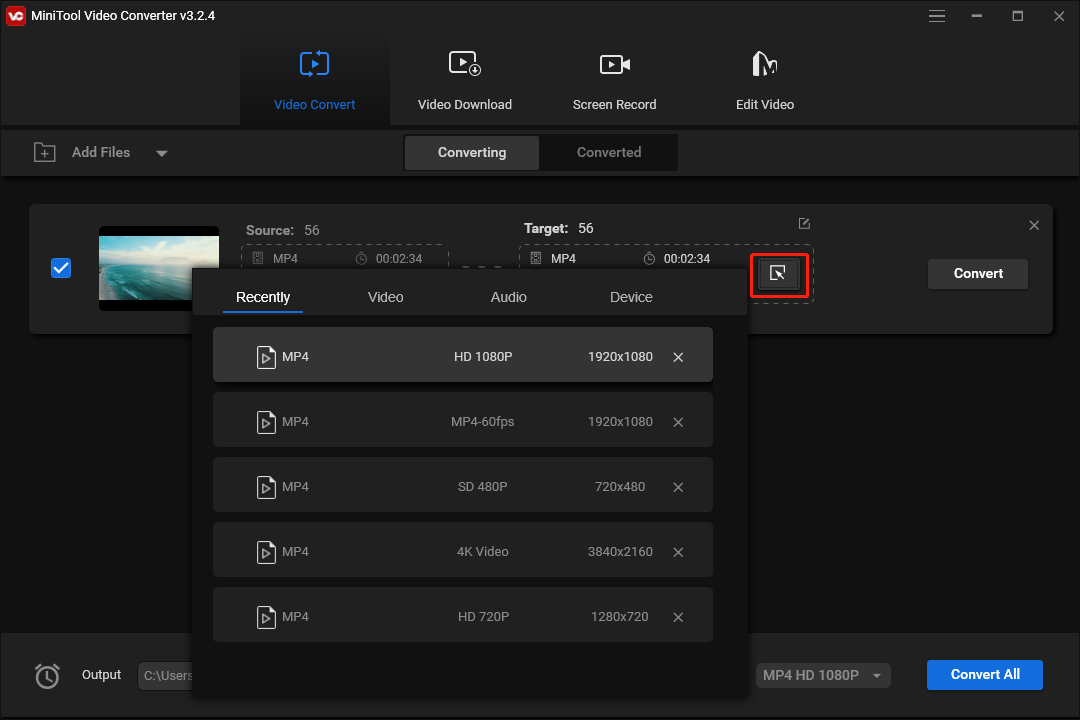Click the edit target name icon
This screenshot has width=1080, height=720.
pyautogui.click(x=804, y=223)
